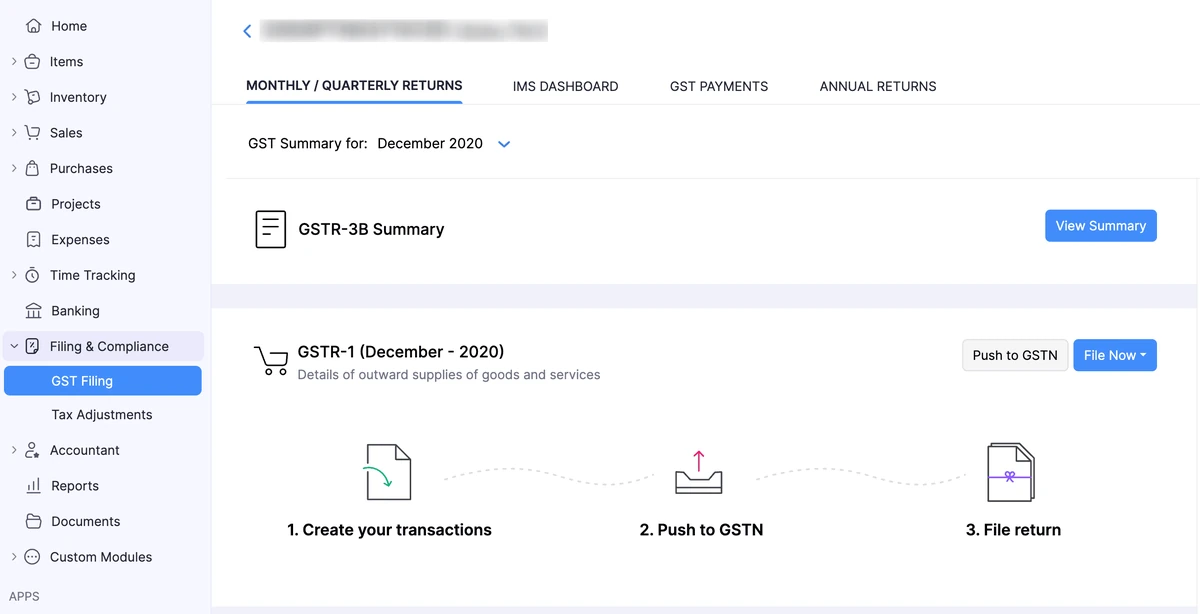Open Banking via its building icon
Image resolution: width=1200 pixels, height=614 pixels.
[x=33, y=311]
